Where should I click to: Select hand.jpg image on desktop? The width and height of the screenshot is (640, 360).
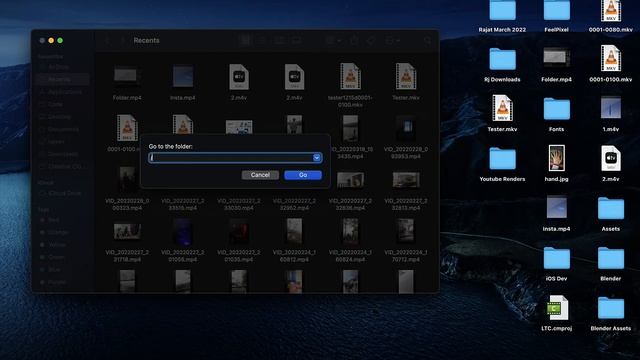(556, 163)
